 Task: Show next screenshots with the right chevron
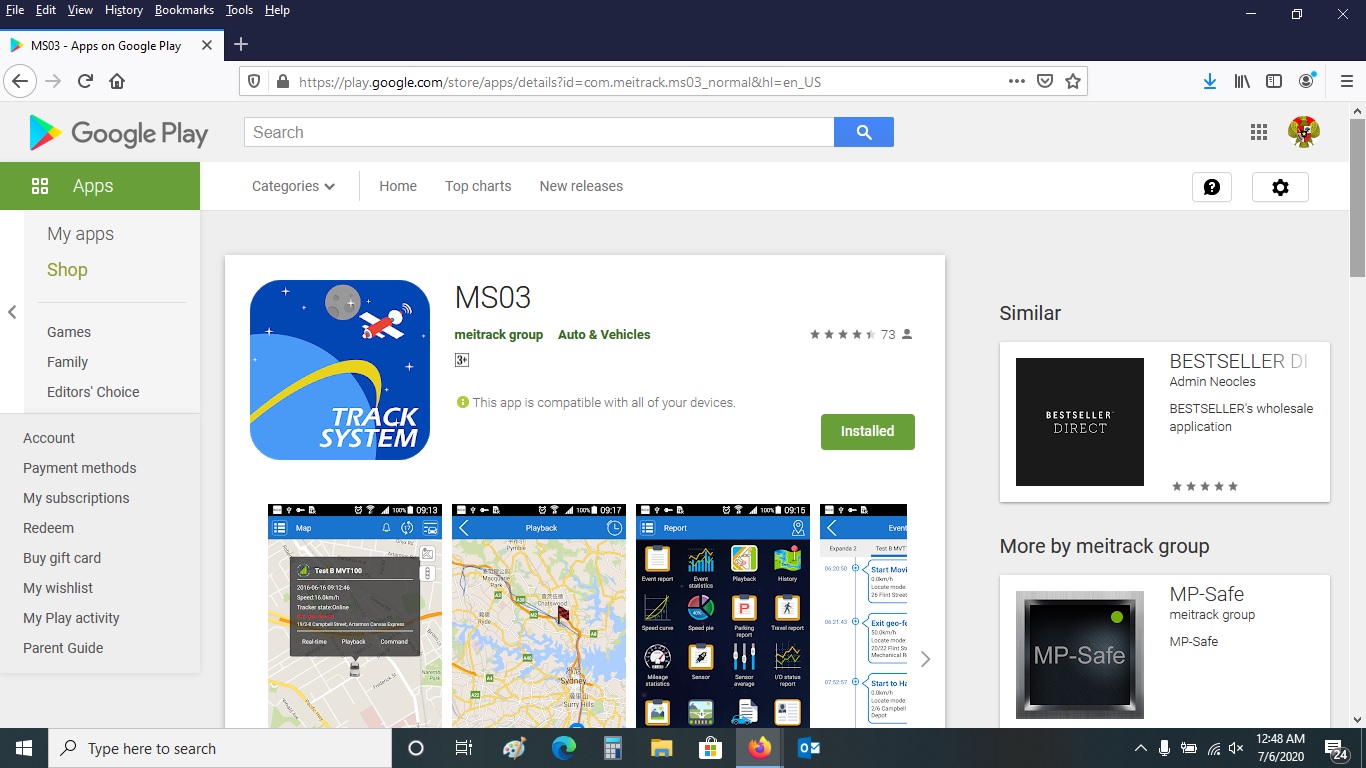coord(925,659)
